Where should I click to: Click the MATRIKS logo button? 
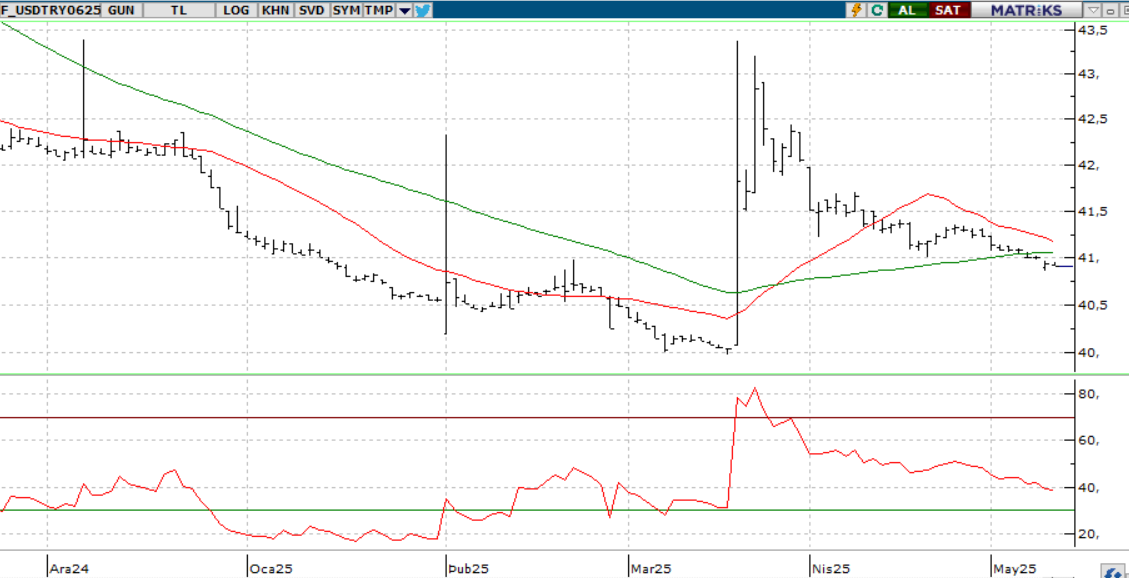(x=1026, y=10)
